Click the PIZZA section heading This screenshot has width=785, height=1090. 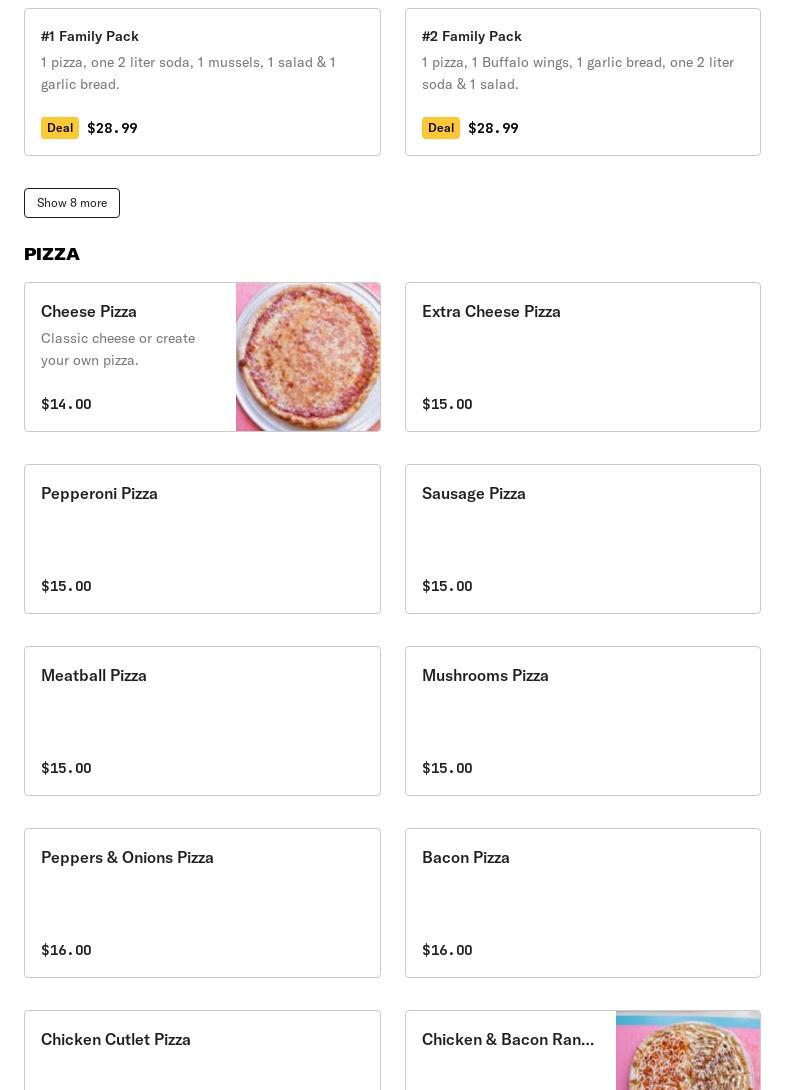pos(52,254)
